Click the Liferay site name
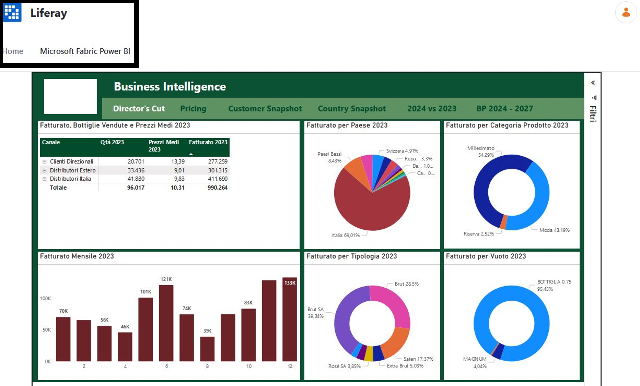640x386 pixels. coord(49,13)
